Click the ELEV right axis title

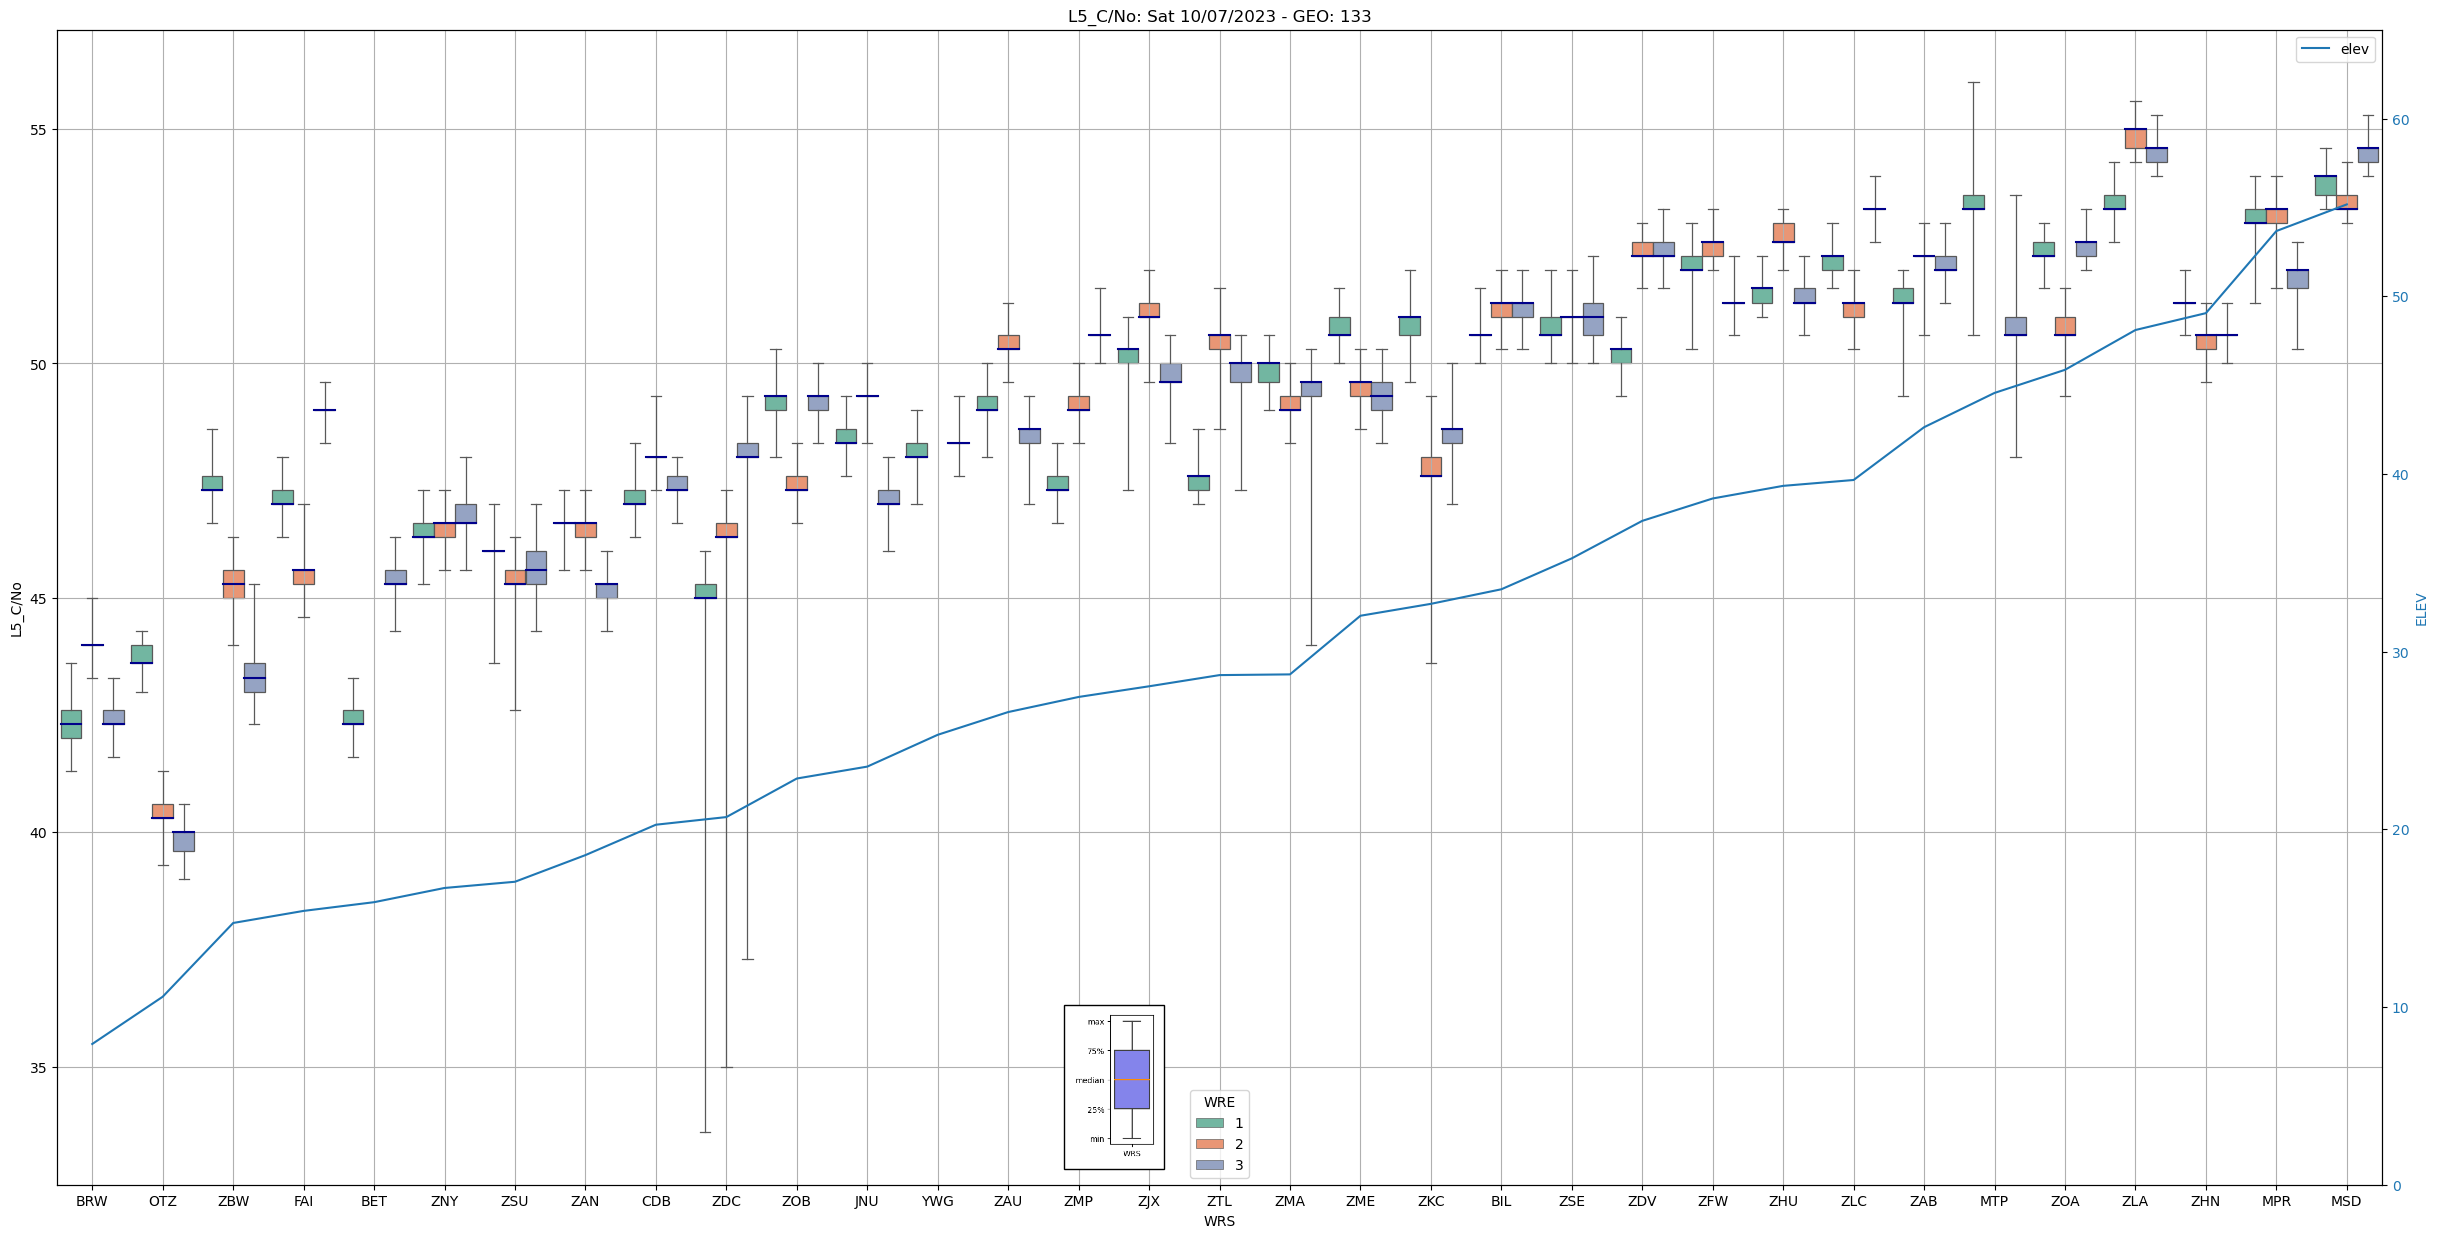click(2421, 608)
